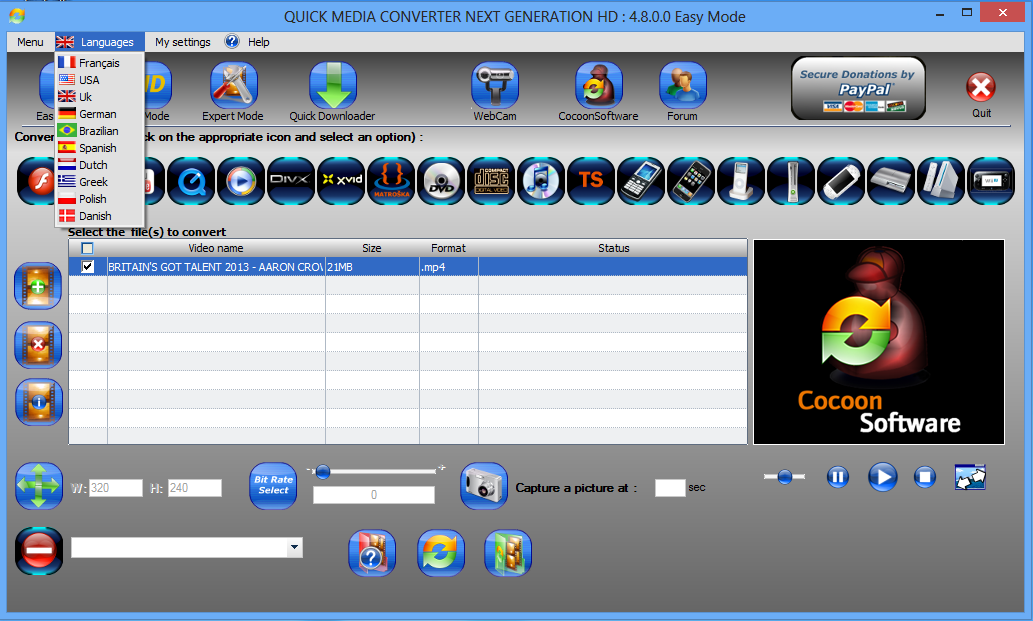Start conversion with the refresh arrows icon

tap(441, 553)
